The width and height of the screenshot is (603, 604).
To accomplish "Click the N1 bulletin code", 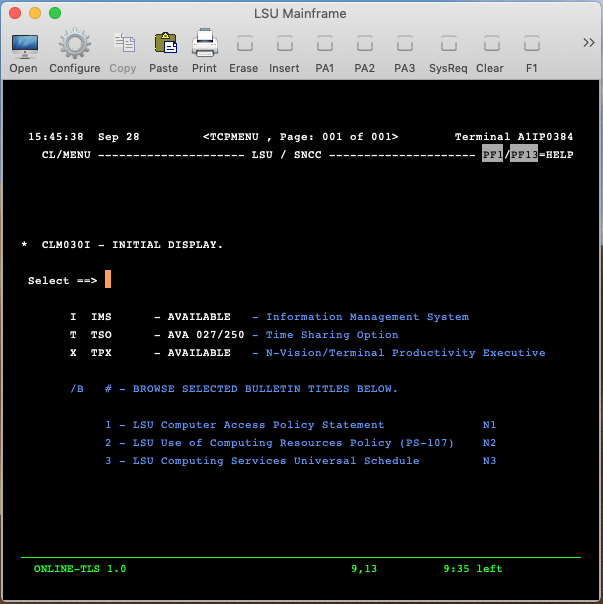I will click(489, 424).
